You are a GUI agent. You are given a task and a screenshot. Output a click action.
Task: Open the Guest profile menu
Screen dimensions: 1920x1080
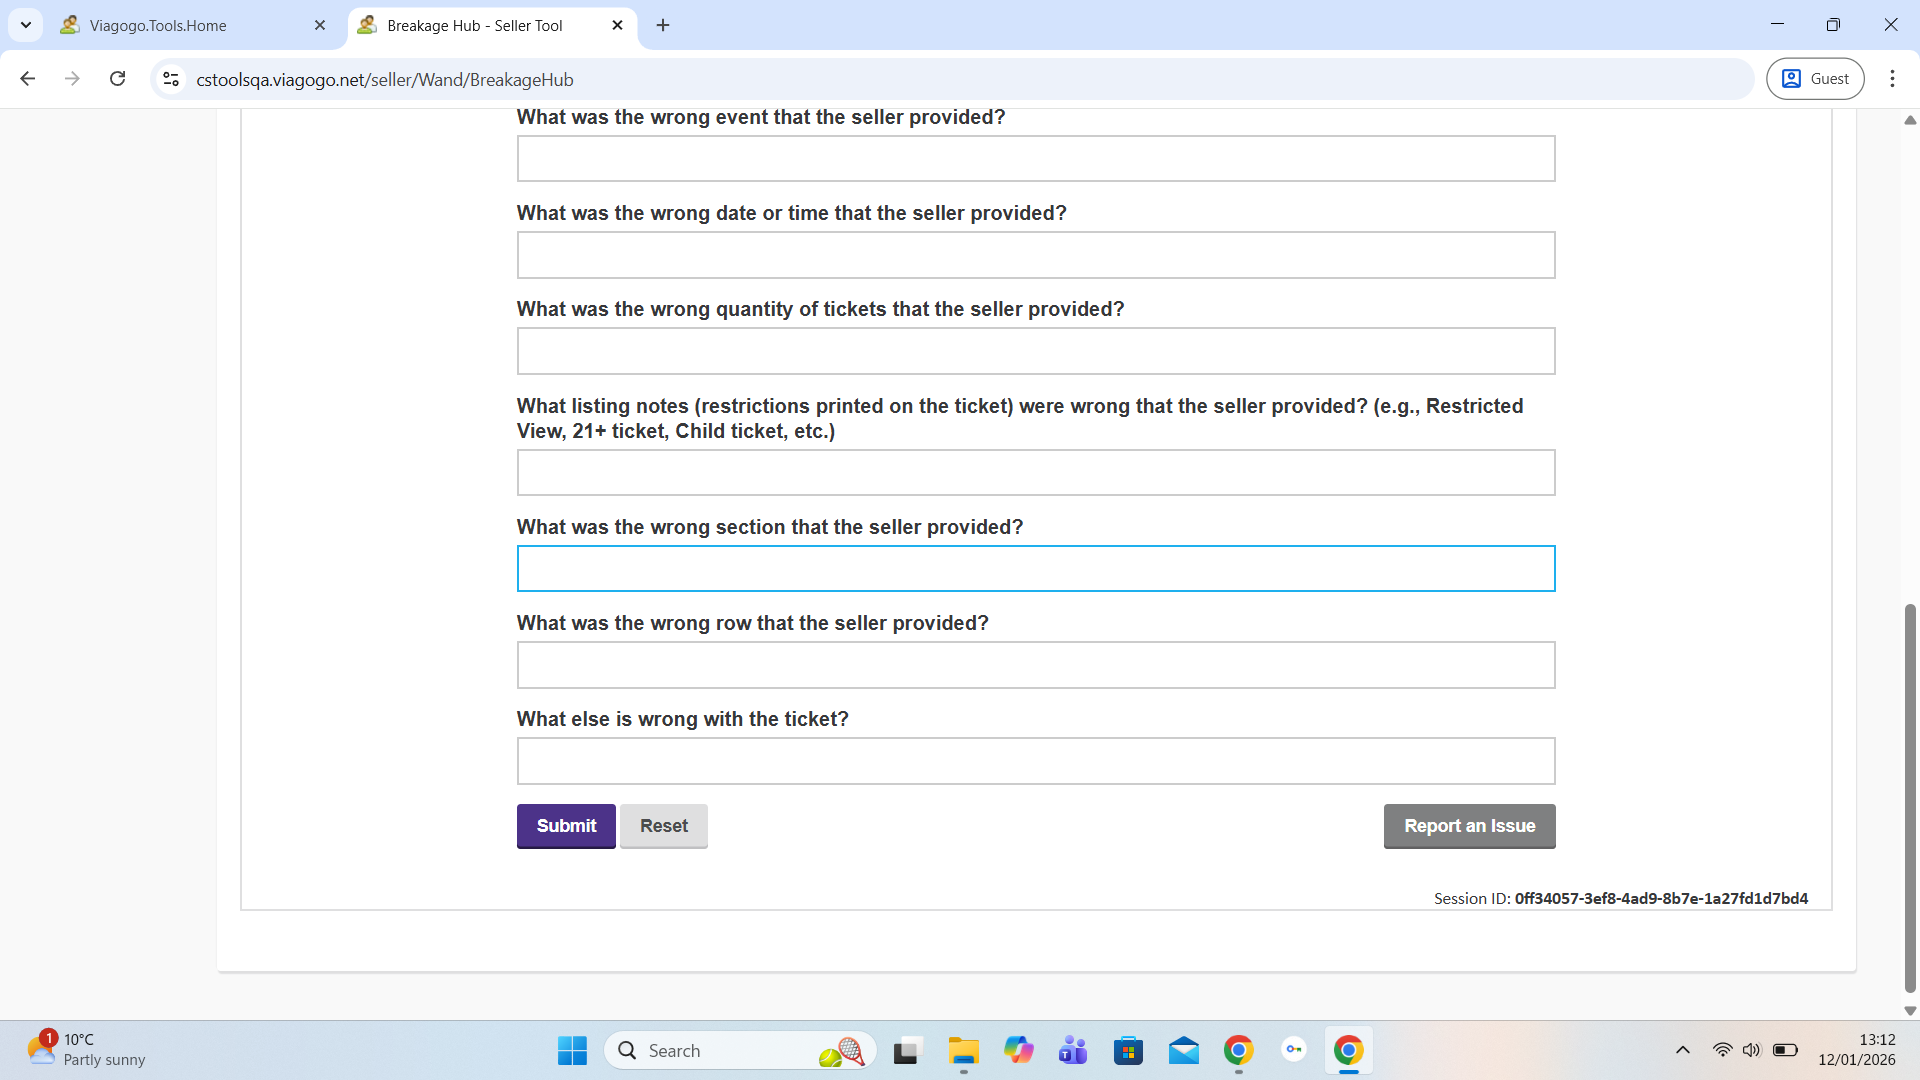tap(1815, 79)
